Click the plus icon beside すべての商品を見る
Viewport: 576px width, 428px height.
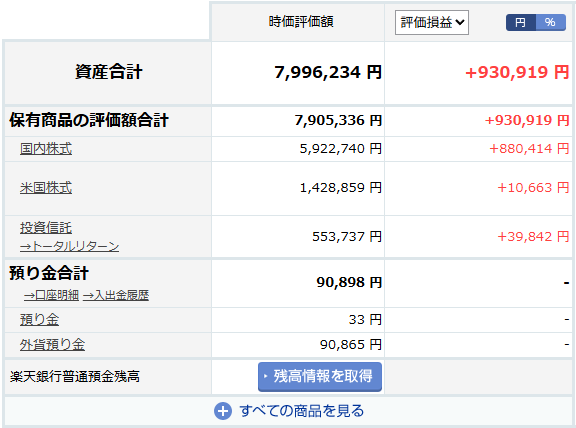click(x=223, y=411)
